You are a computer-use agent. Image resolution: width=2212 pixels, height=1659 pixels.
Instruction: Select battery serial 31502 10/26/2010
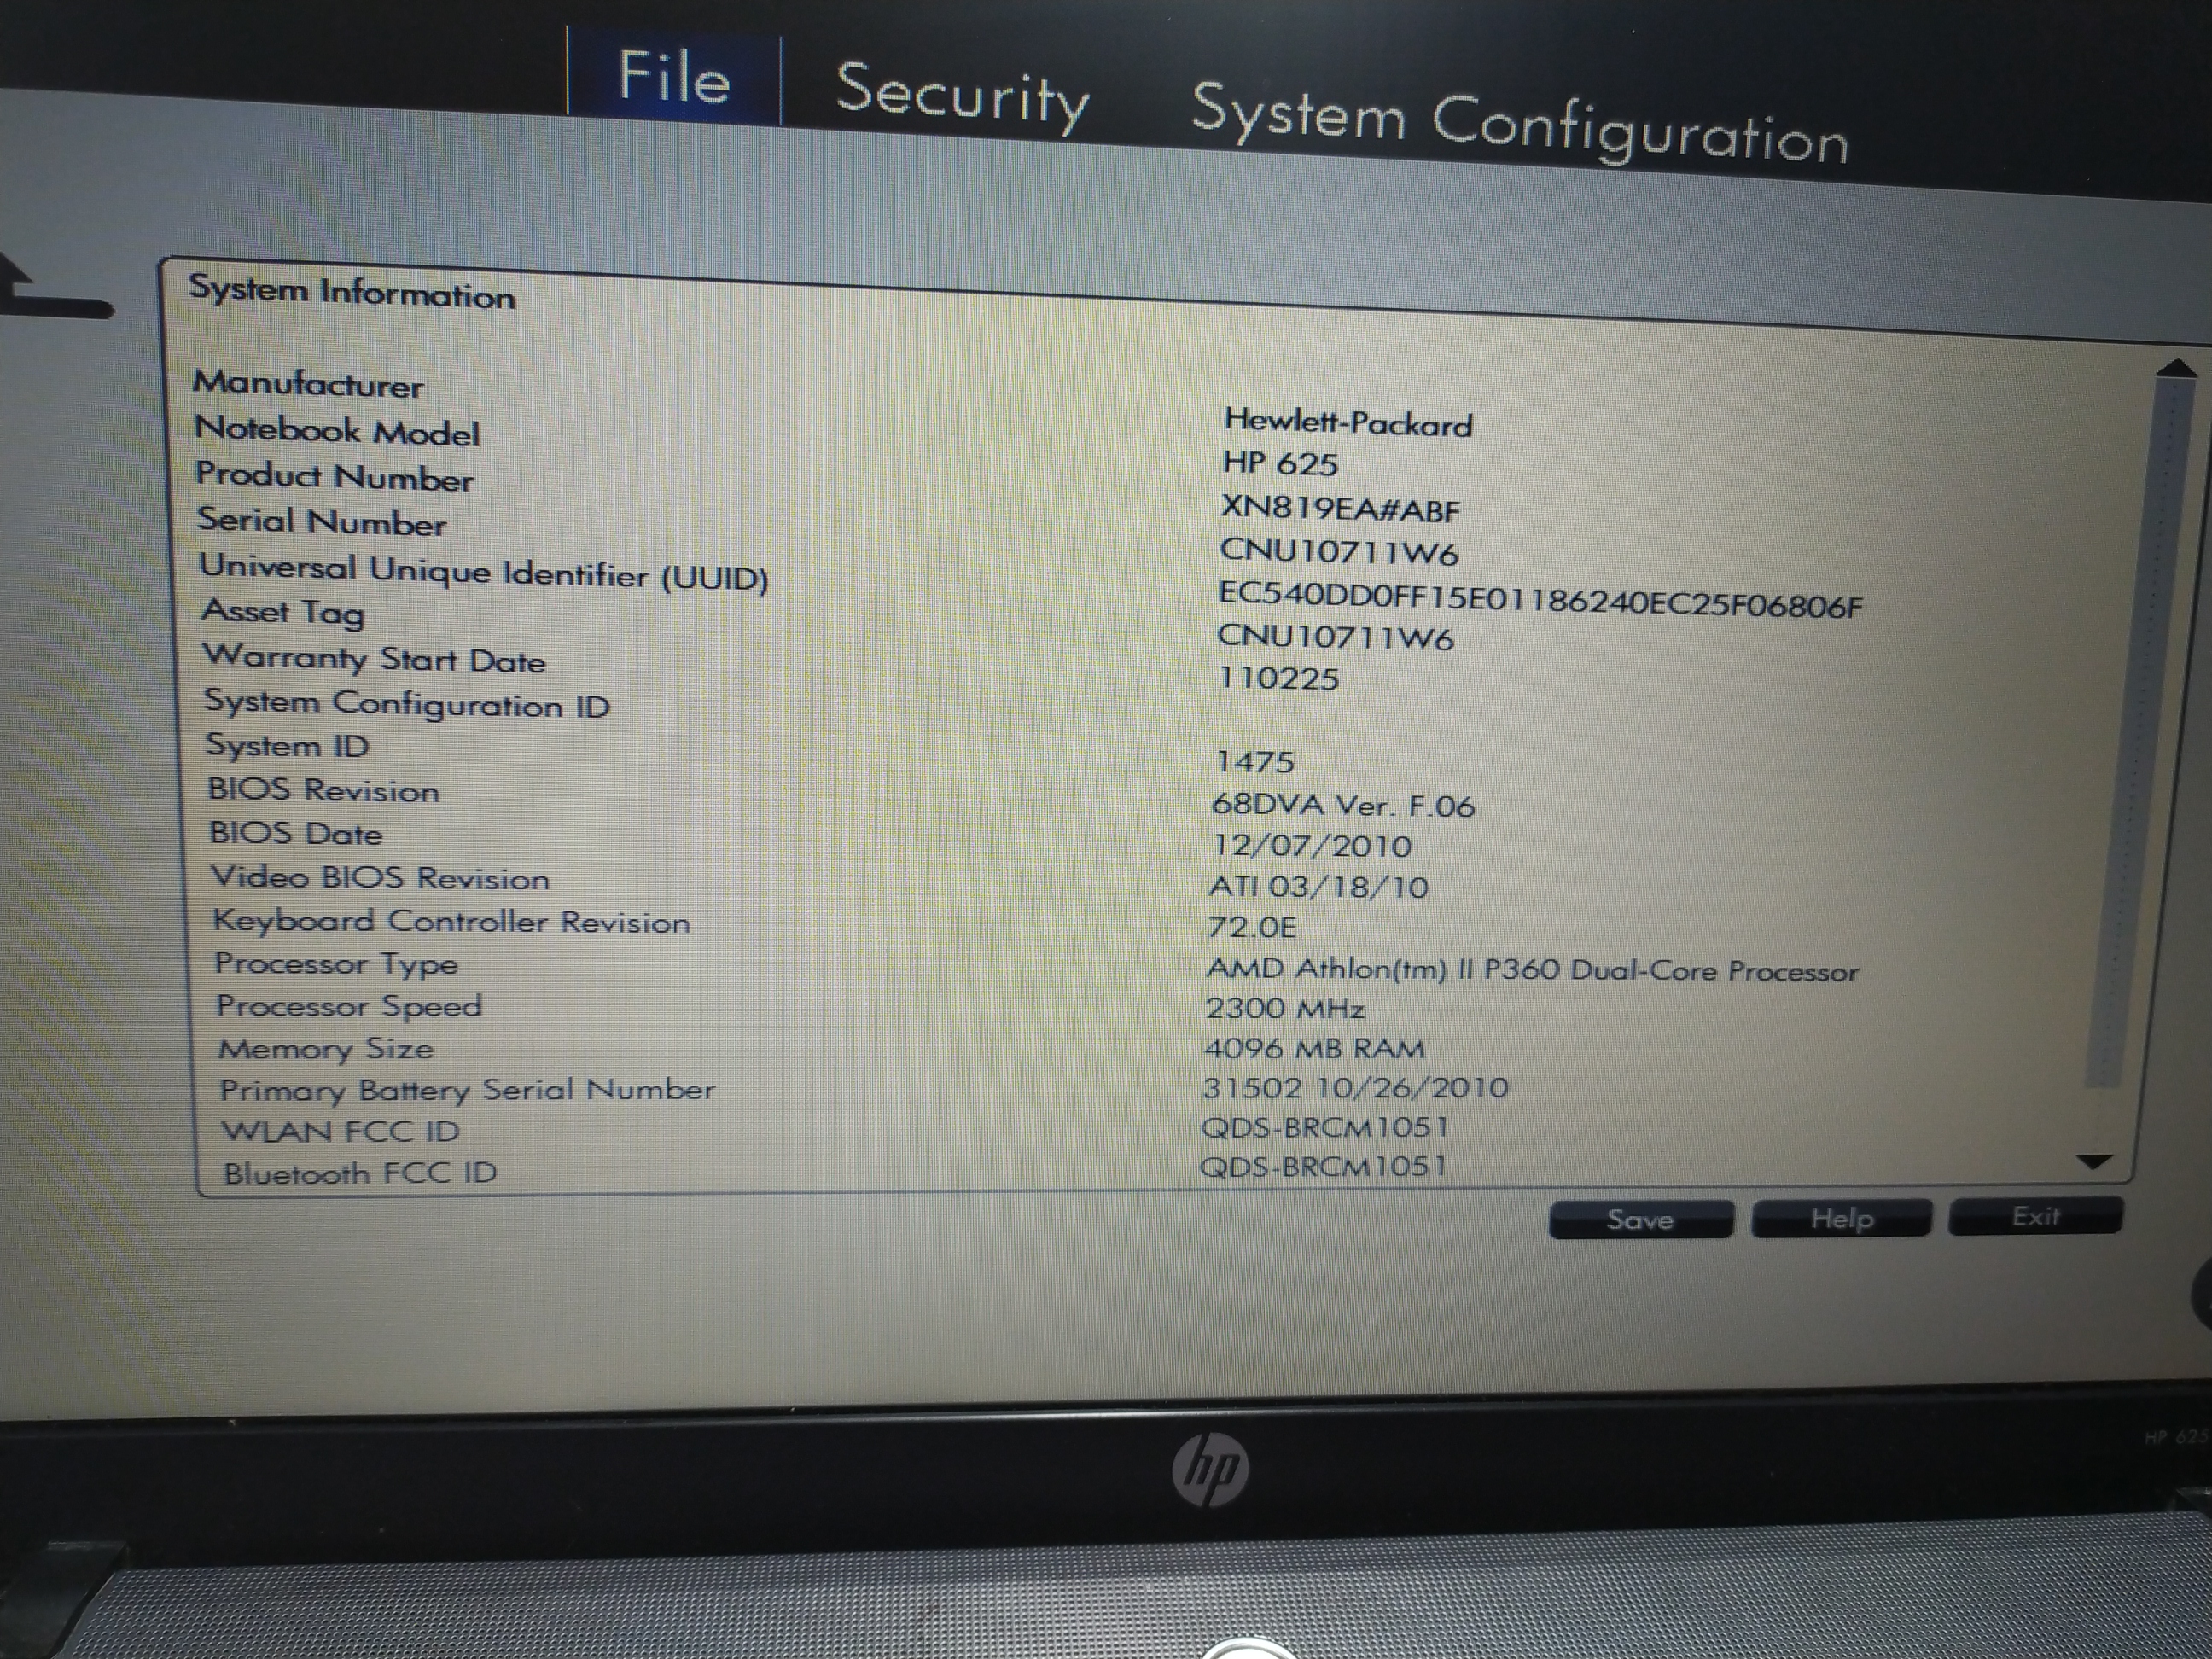coord(1355,1087)
